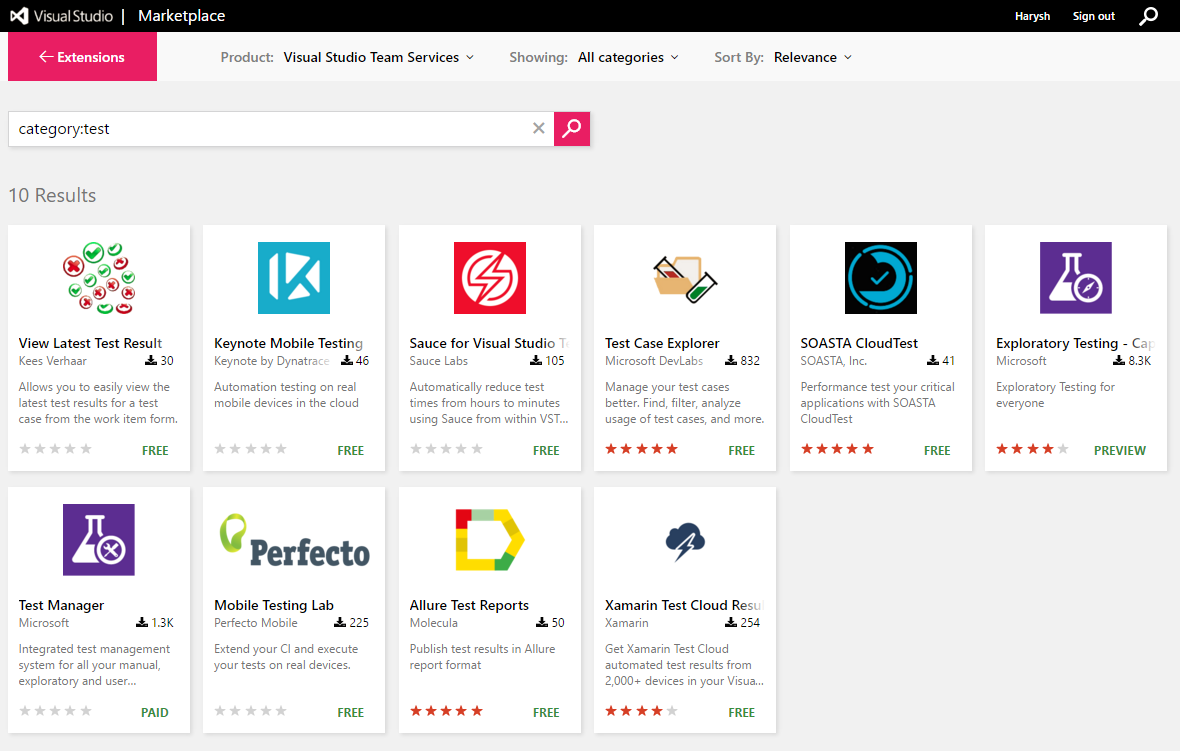Screen dimensions: 1180x751
Task: Open the Harysh user profile link
Action: (x=1032, y=16)
